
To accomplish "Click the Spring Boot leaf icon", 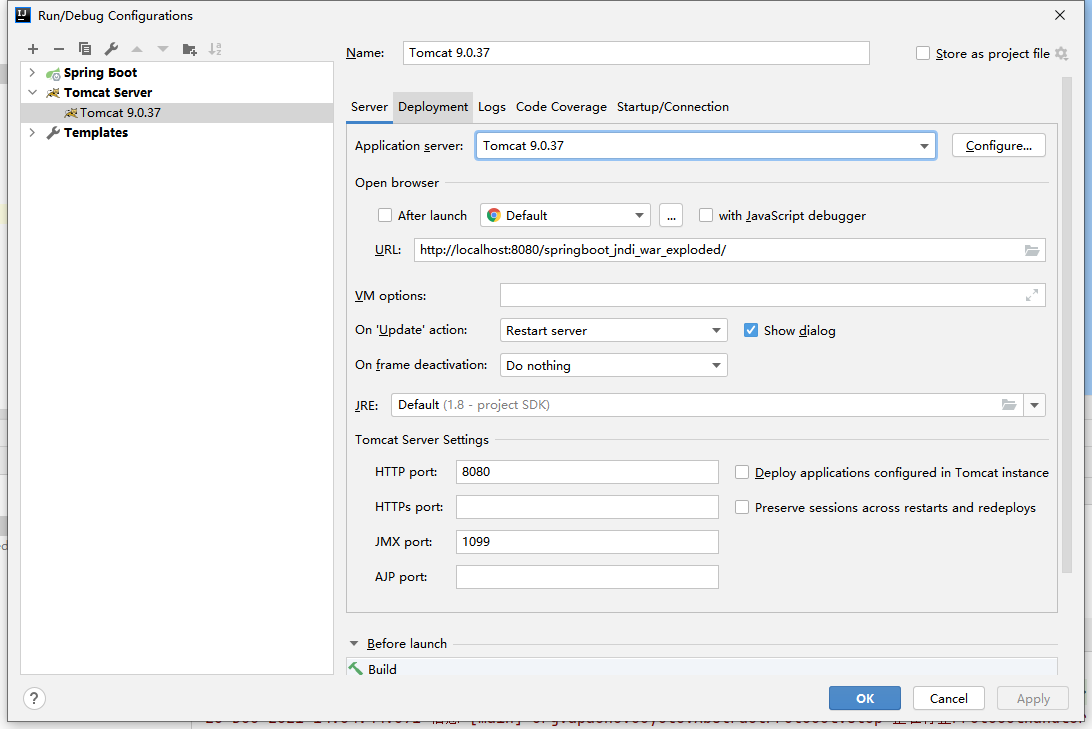I will (53, 73).
